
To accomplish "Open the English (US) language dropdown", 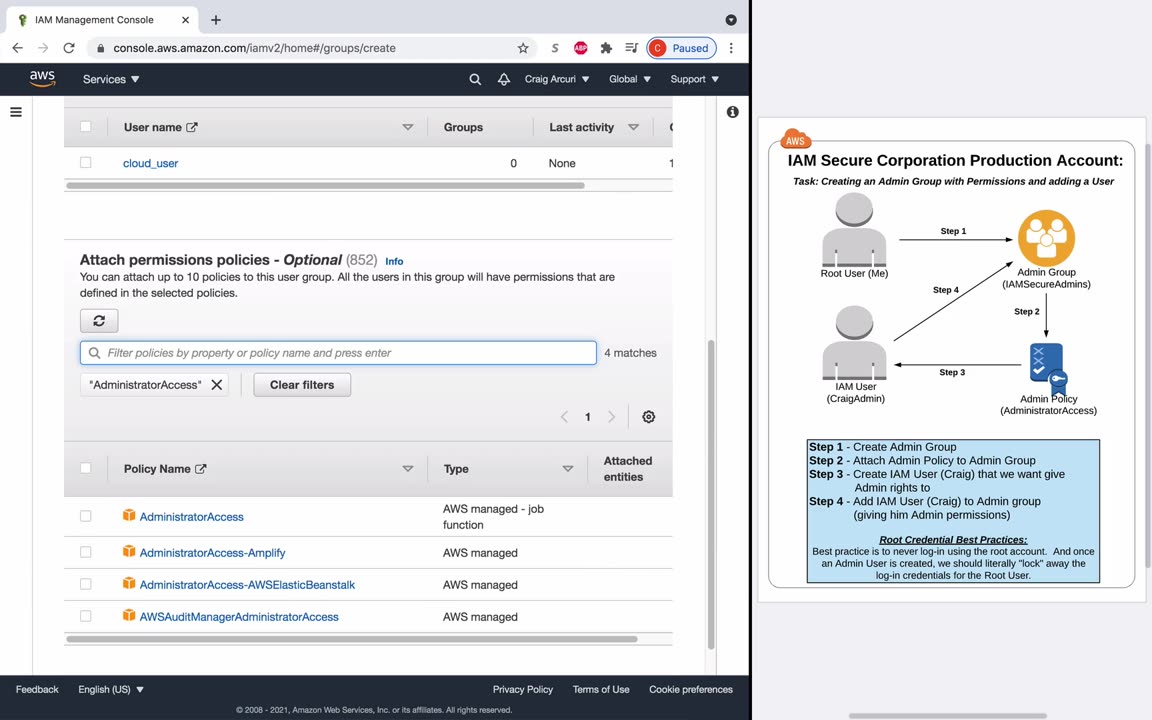I will pyautogui.click(x=111, y=689).
